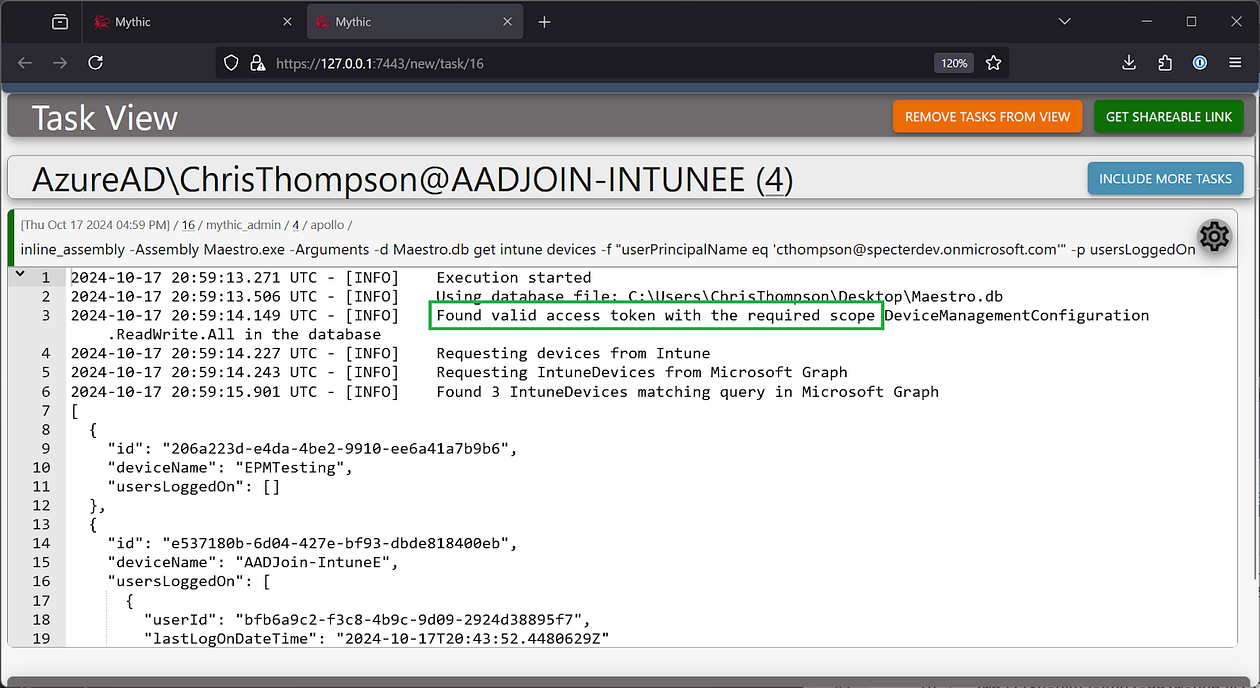This screenshot has width=1260, height=688.
Task: Click mythic_admin operator name
Action: 245,225
